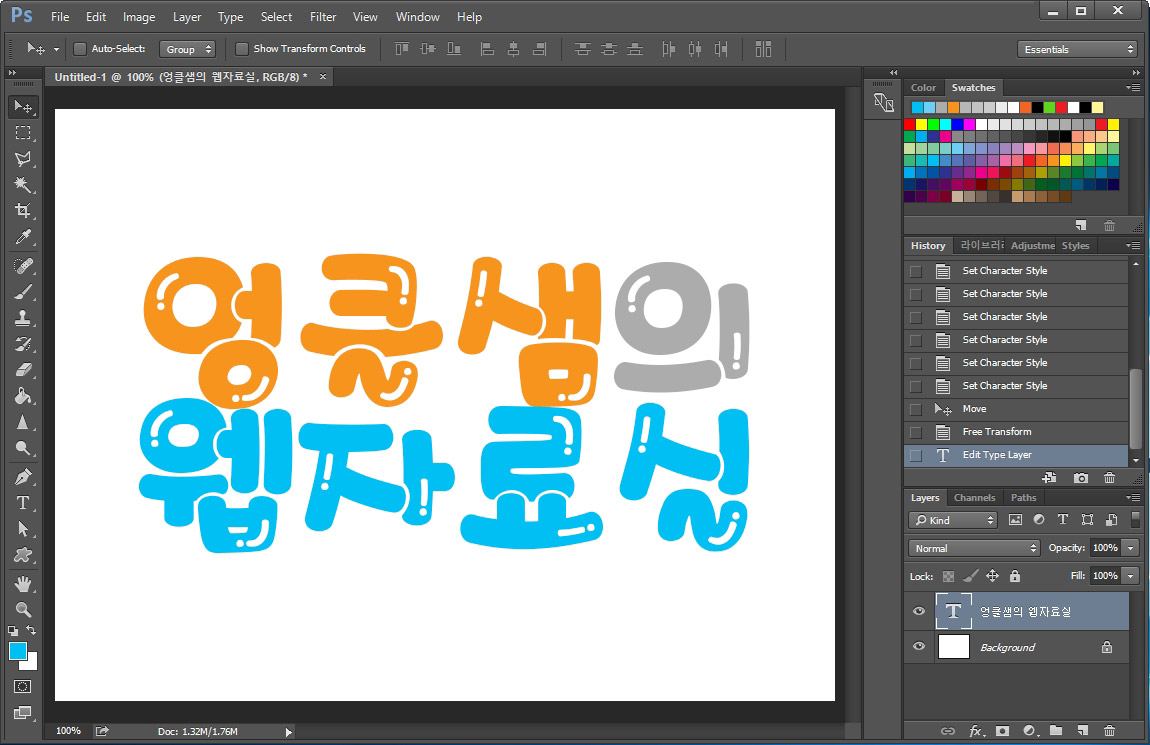The height and width of the screenshot is (745, 1150).
Task: Select the Healing Brush tool
Action: [23, 265]
